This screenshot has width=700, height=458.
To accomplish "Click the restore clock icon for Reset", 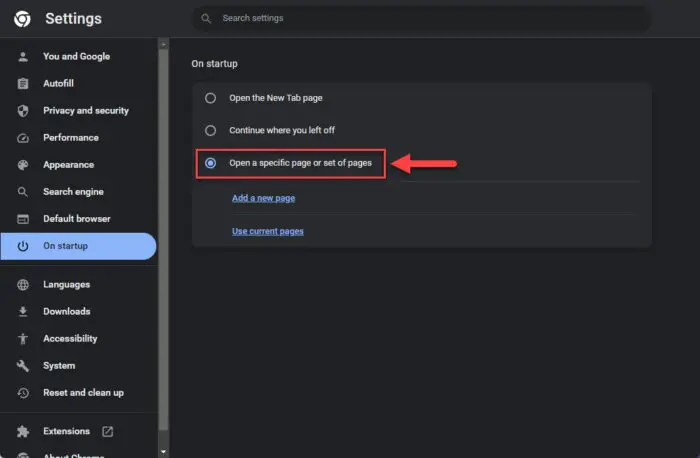I will tap(23, 393).
